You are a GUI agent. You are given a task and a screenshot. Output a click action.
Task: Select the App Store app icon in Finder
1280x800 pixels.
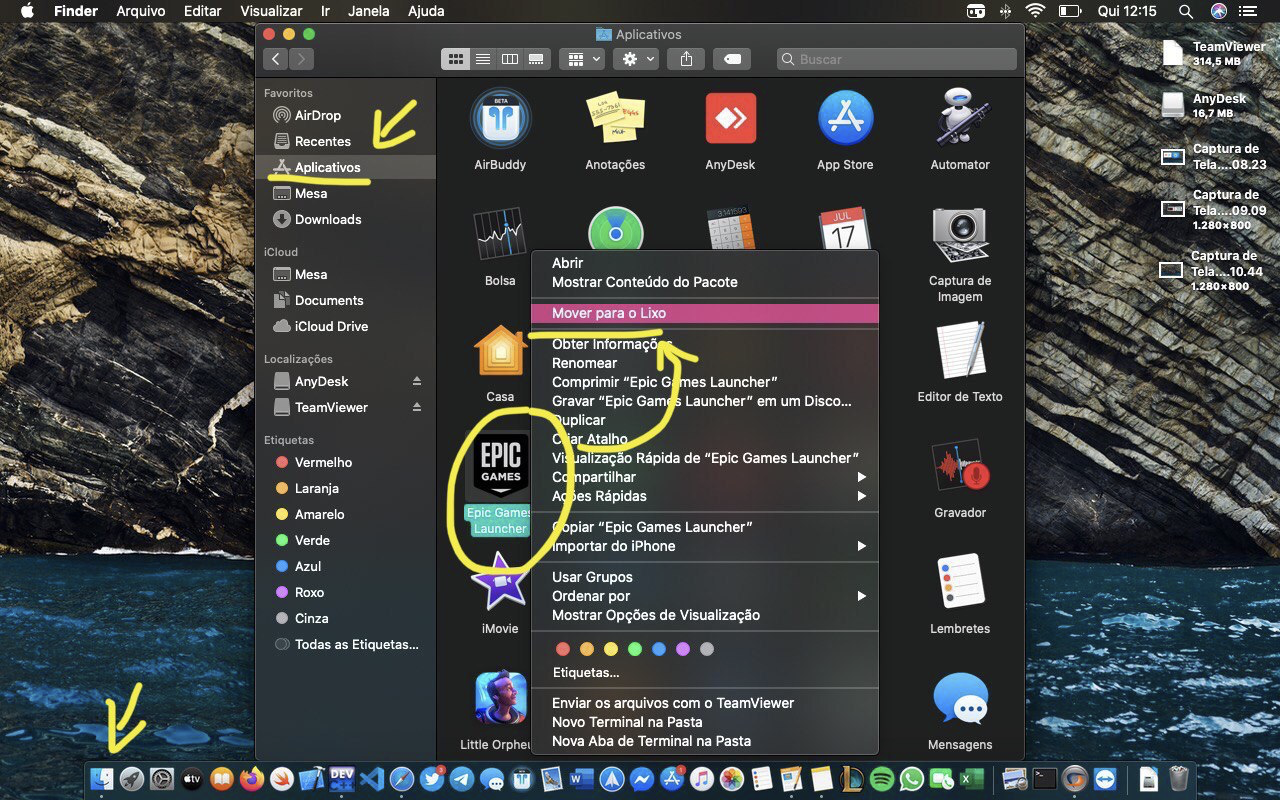click(845, 119)
